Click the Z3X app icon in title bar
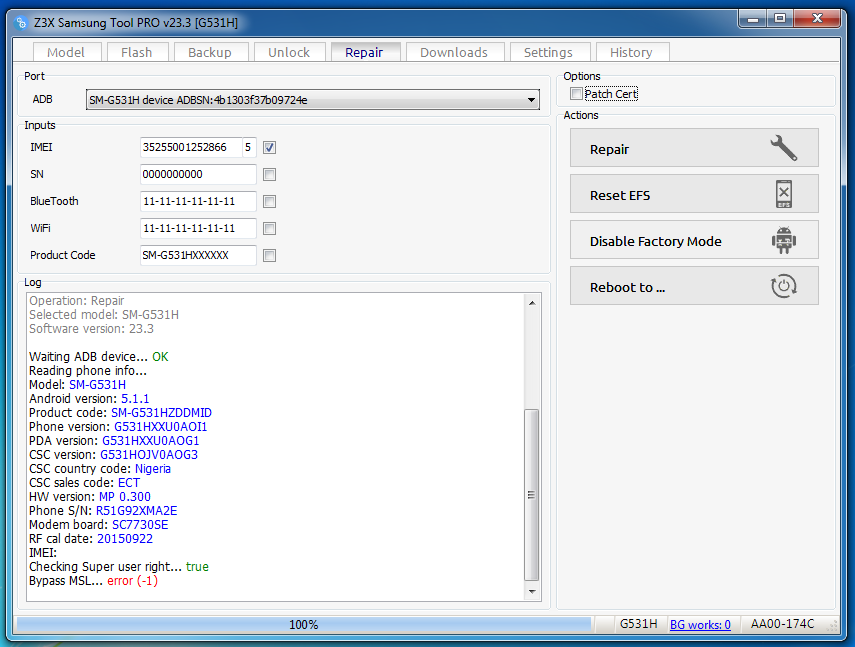The width and height of the screenshot is (855, 647). click(x=21, y=23)
